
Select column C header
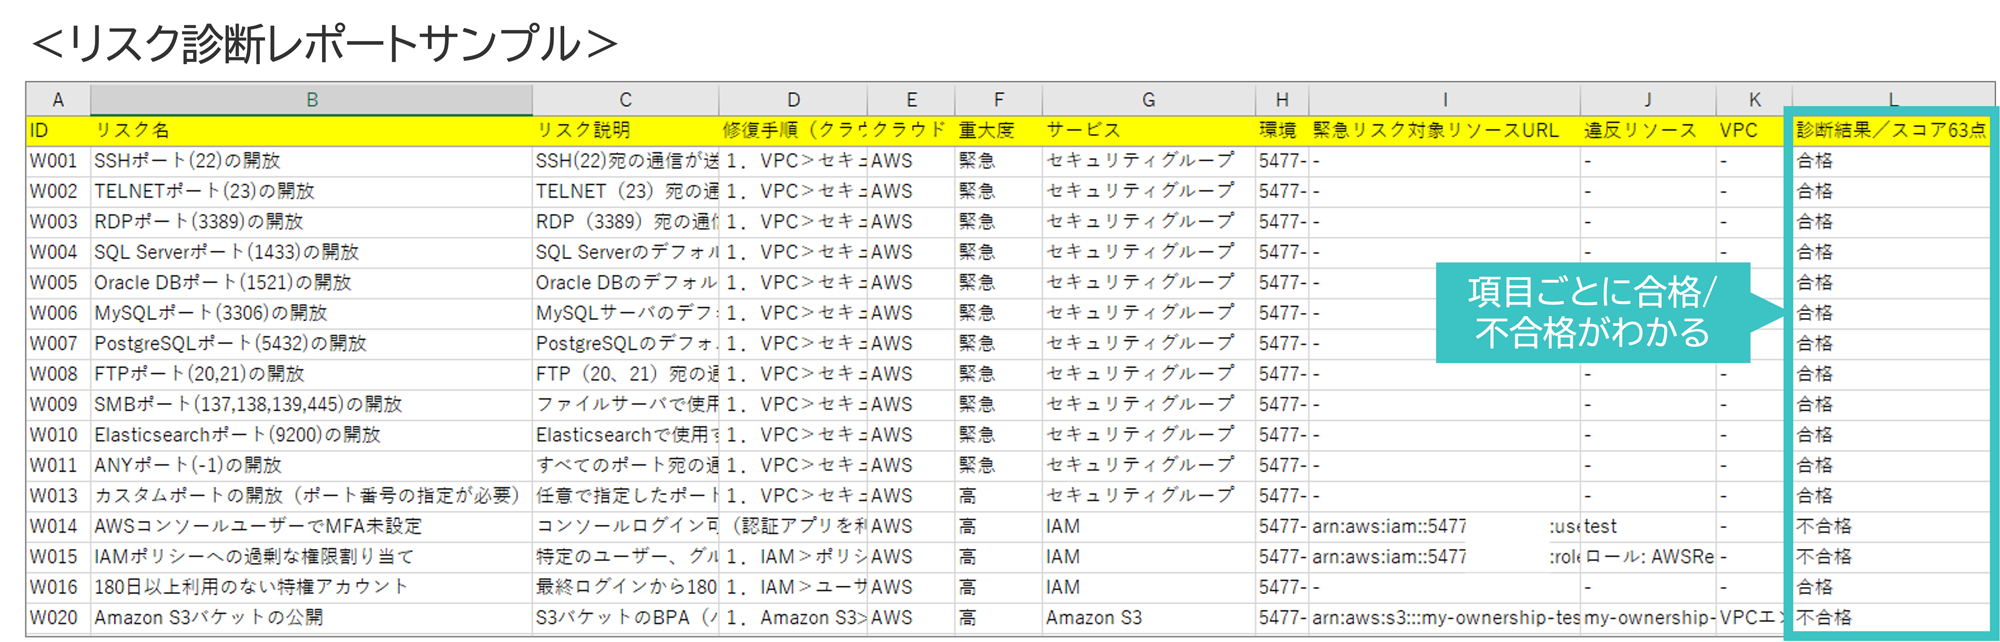click(x=625, y=100)
